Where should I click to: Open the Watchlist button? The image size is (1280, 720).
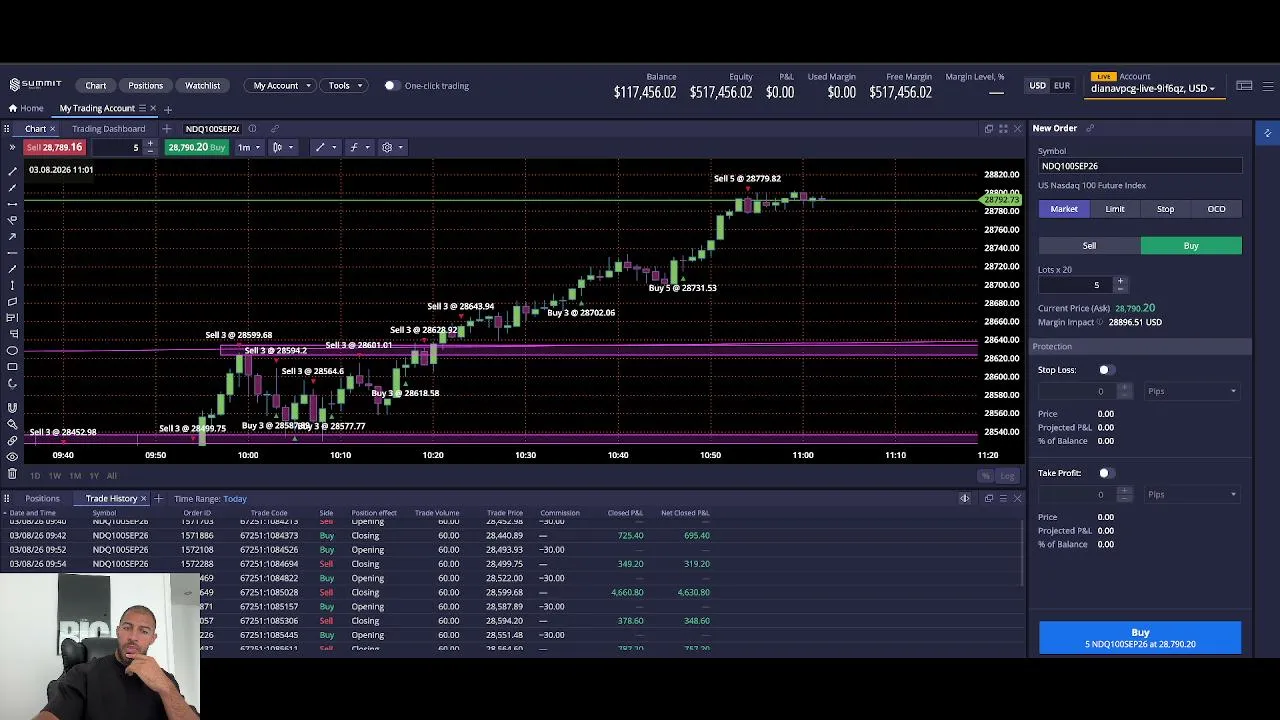(x=202, y=85)
